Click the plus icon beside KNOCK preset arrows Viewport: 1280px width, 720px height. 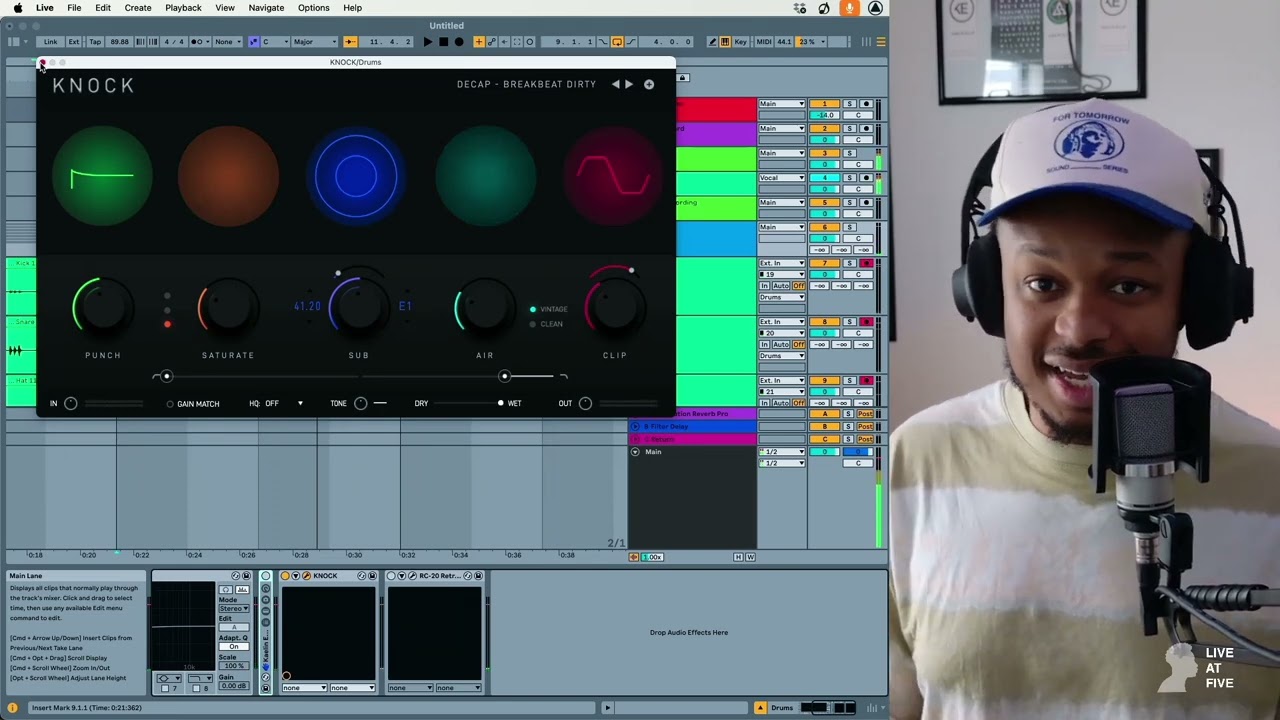[x=649, y=85]
